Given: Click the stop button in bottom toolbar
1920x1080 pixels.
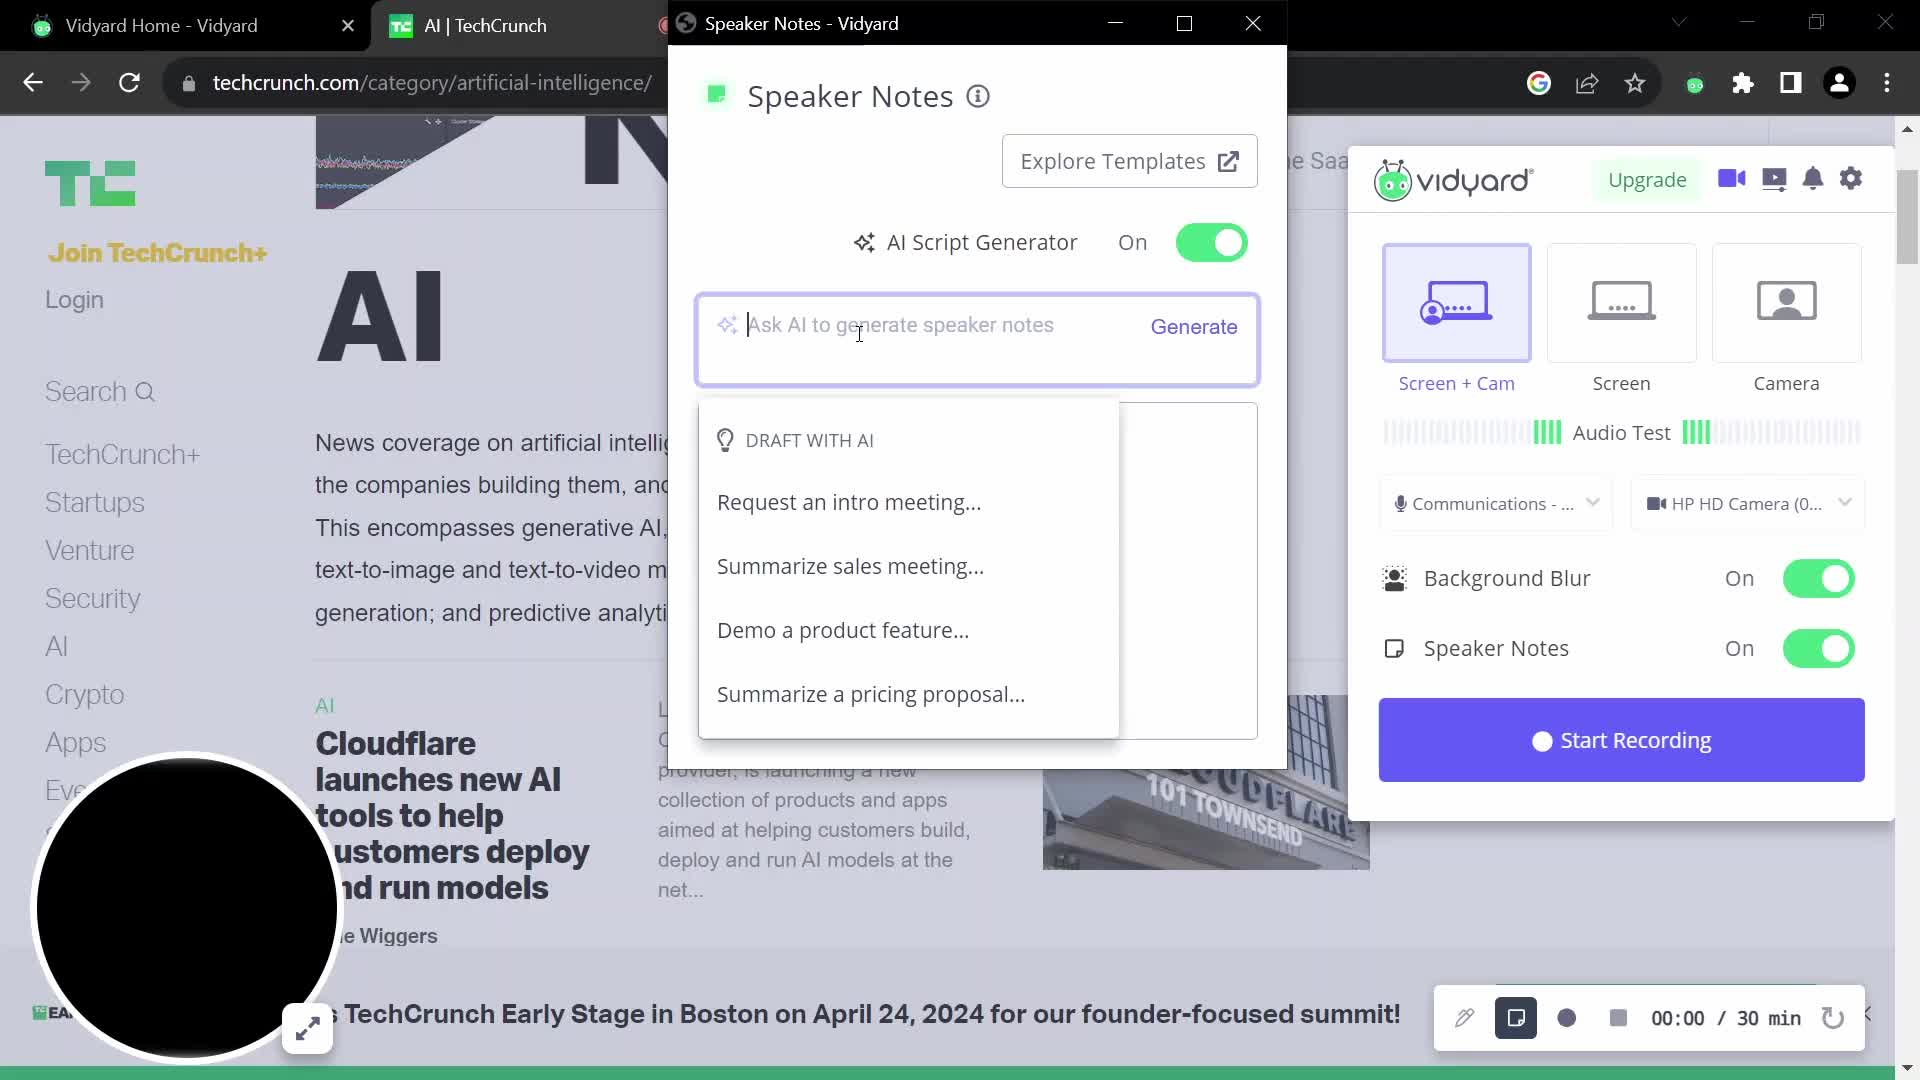Looking at the screenshot, I should 1618,1017.
